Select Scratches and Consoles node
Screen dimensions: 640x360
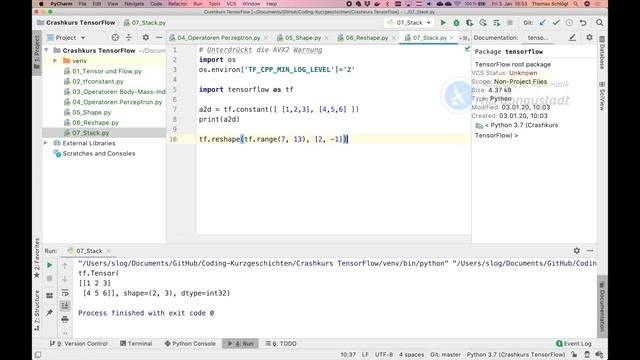(x=98, y=154)
